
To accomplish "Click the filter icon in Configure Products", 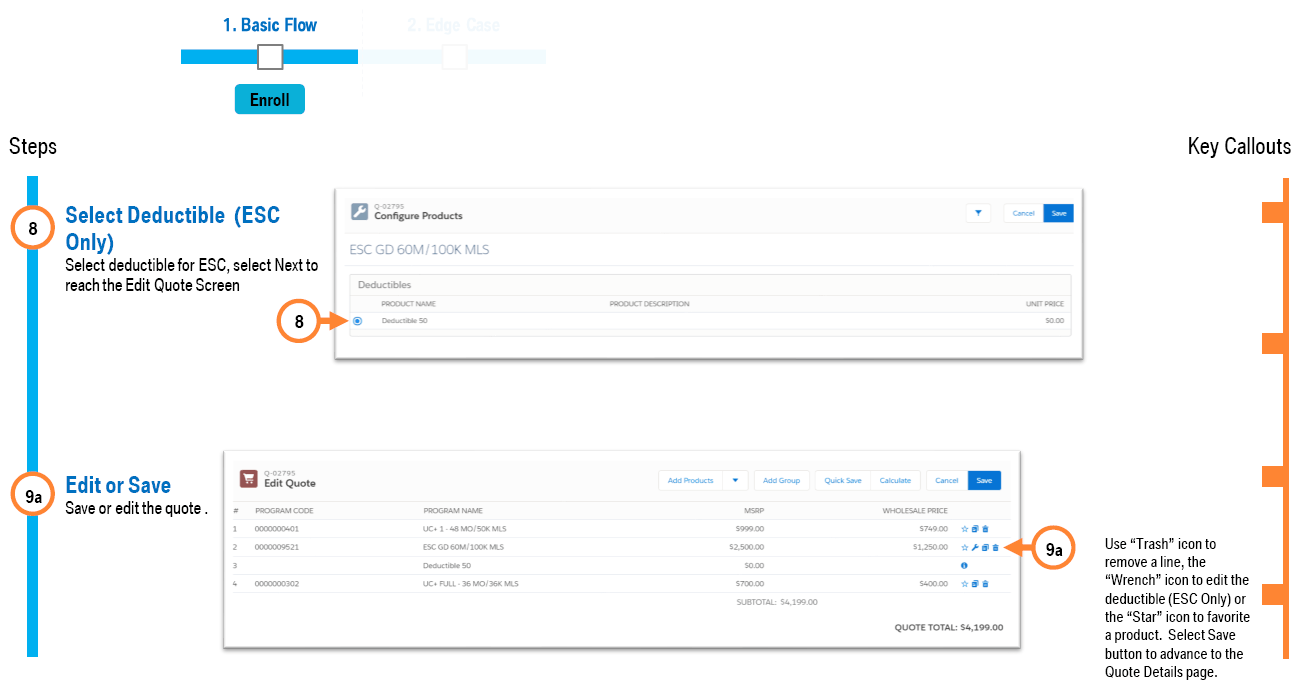I will click(x=978, y=213).
